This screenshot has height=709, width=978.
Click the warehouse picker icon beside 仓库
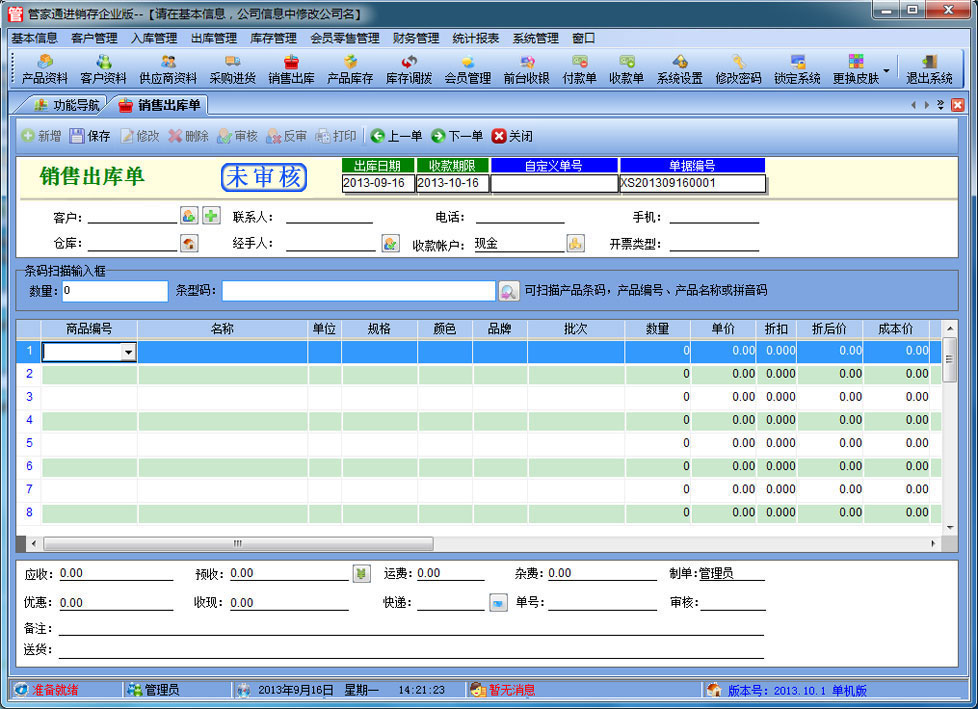pyautogui.click(x=189, y=243)
